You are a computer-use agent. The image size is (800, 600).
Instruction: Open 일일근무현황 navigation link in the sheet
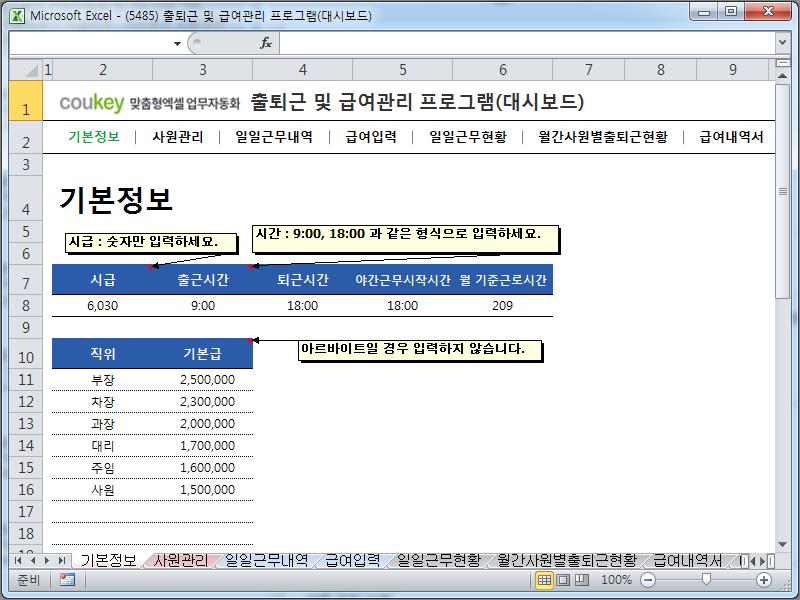pyautogui.click(x=468, y=137)
